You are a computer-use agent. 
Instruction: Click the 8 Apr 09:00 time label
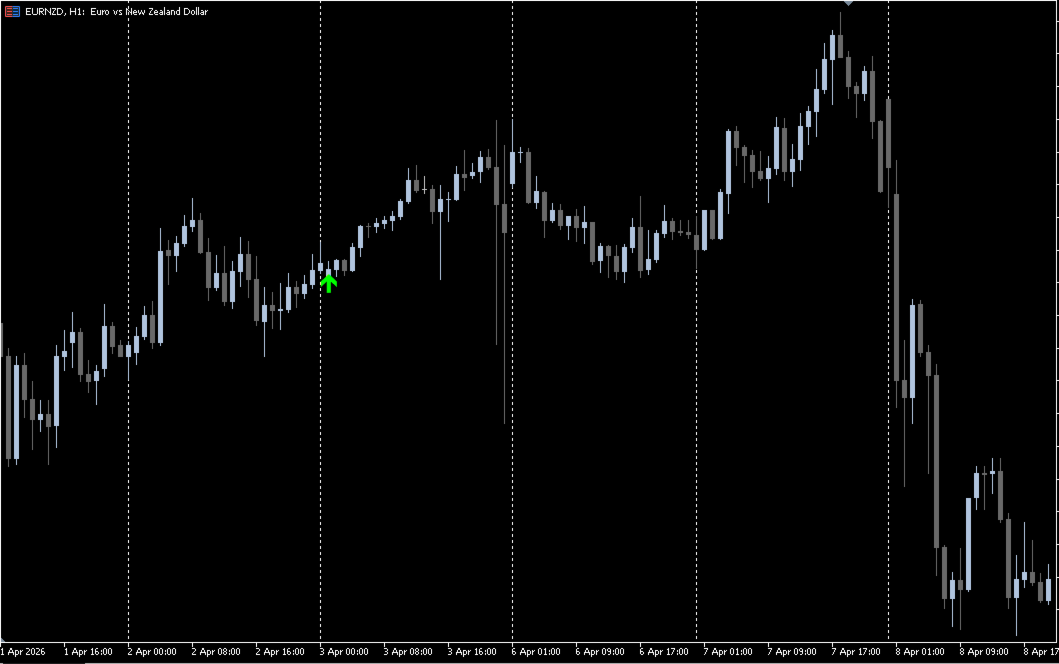click(984, 652)
